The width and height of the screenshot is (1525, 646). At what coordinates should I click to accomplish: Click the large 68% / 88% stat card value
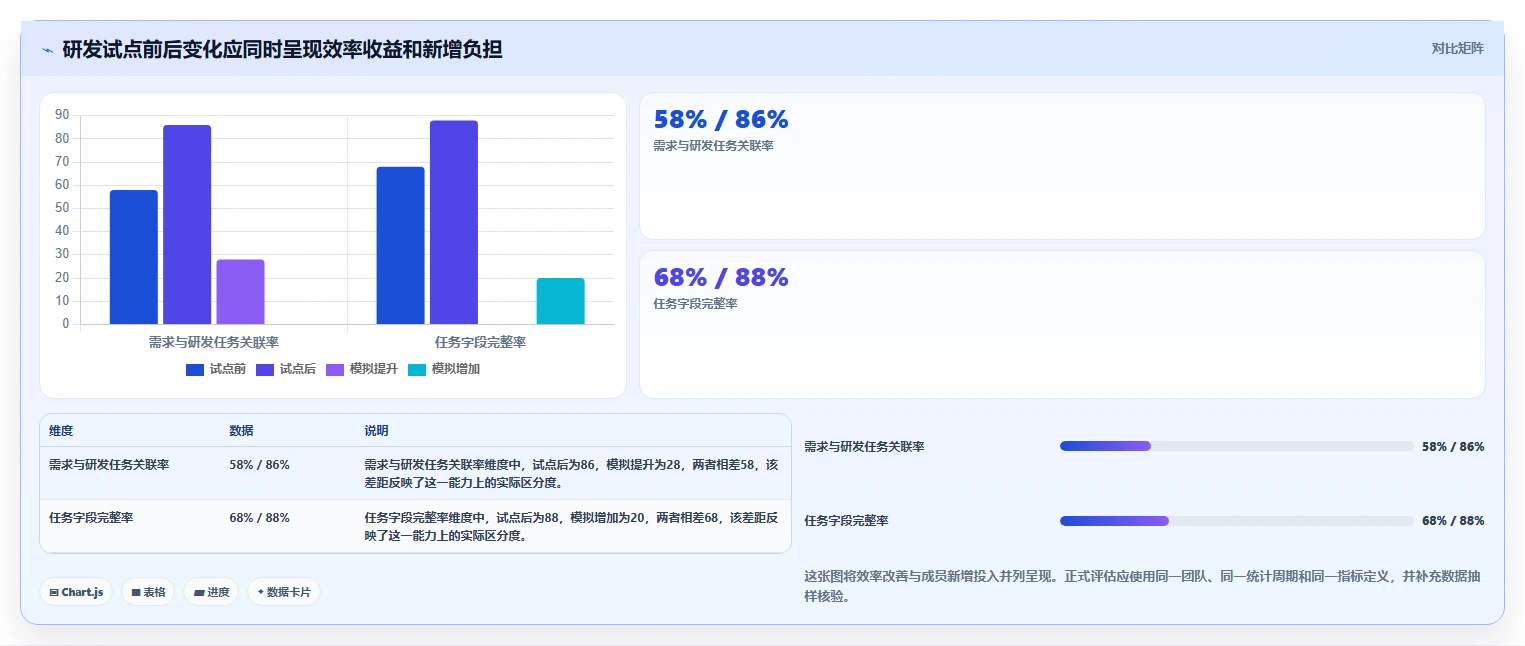coord(721,278)
